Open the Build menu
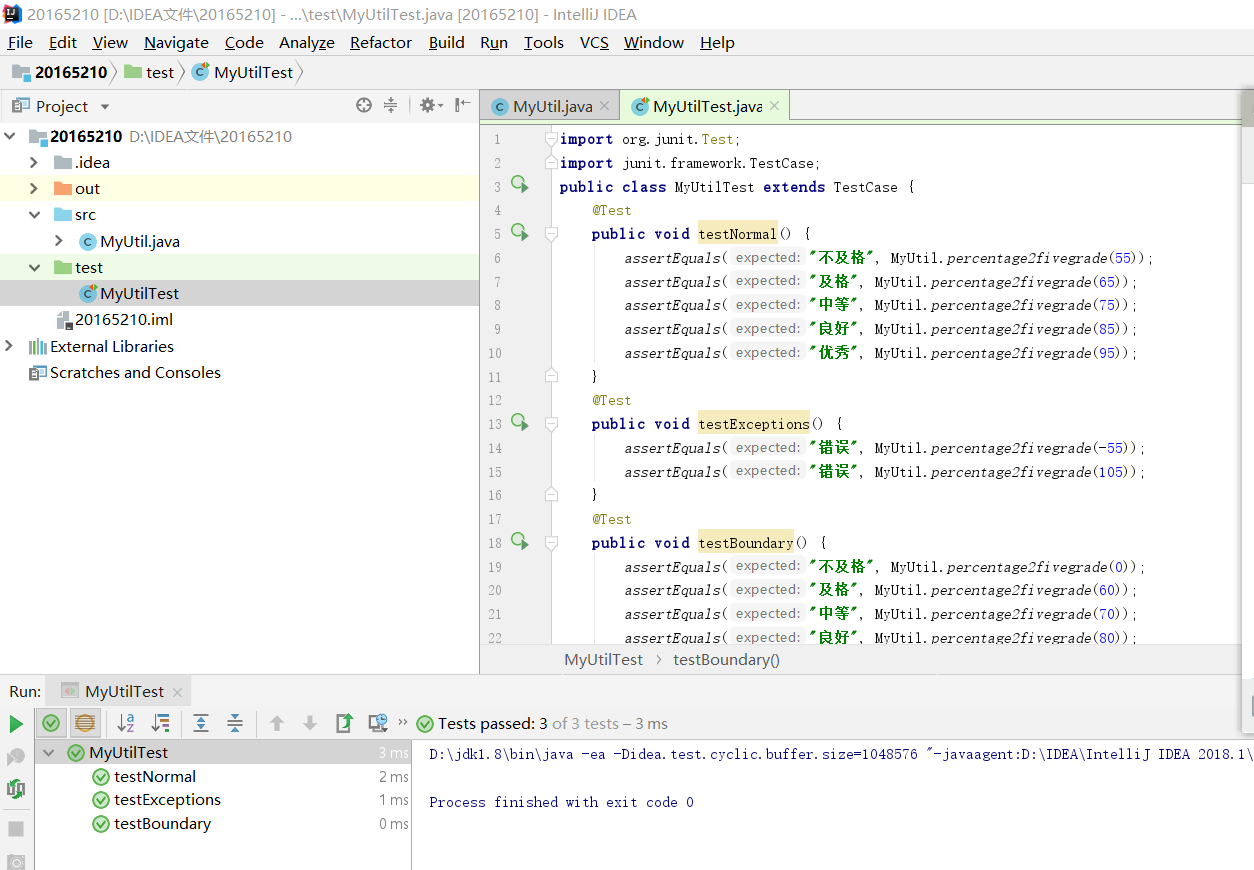The height and width of the screenshot is (870, 1254). point(446,42)
